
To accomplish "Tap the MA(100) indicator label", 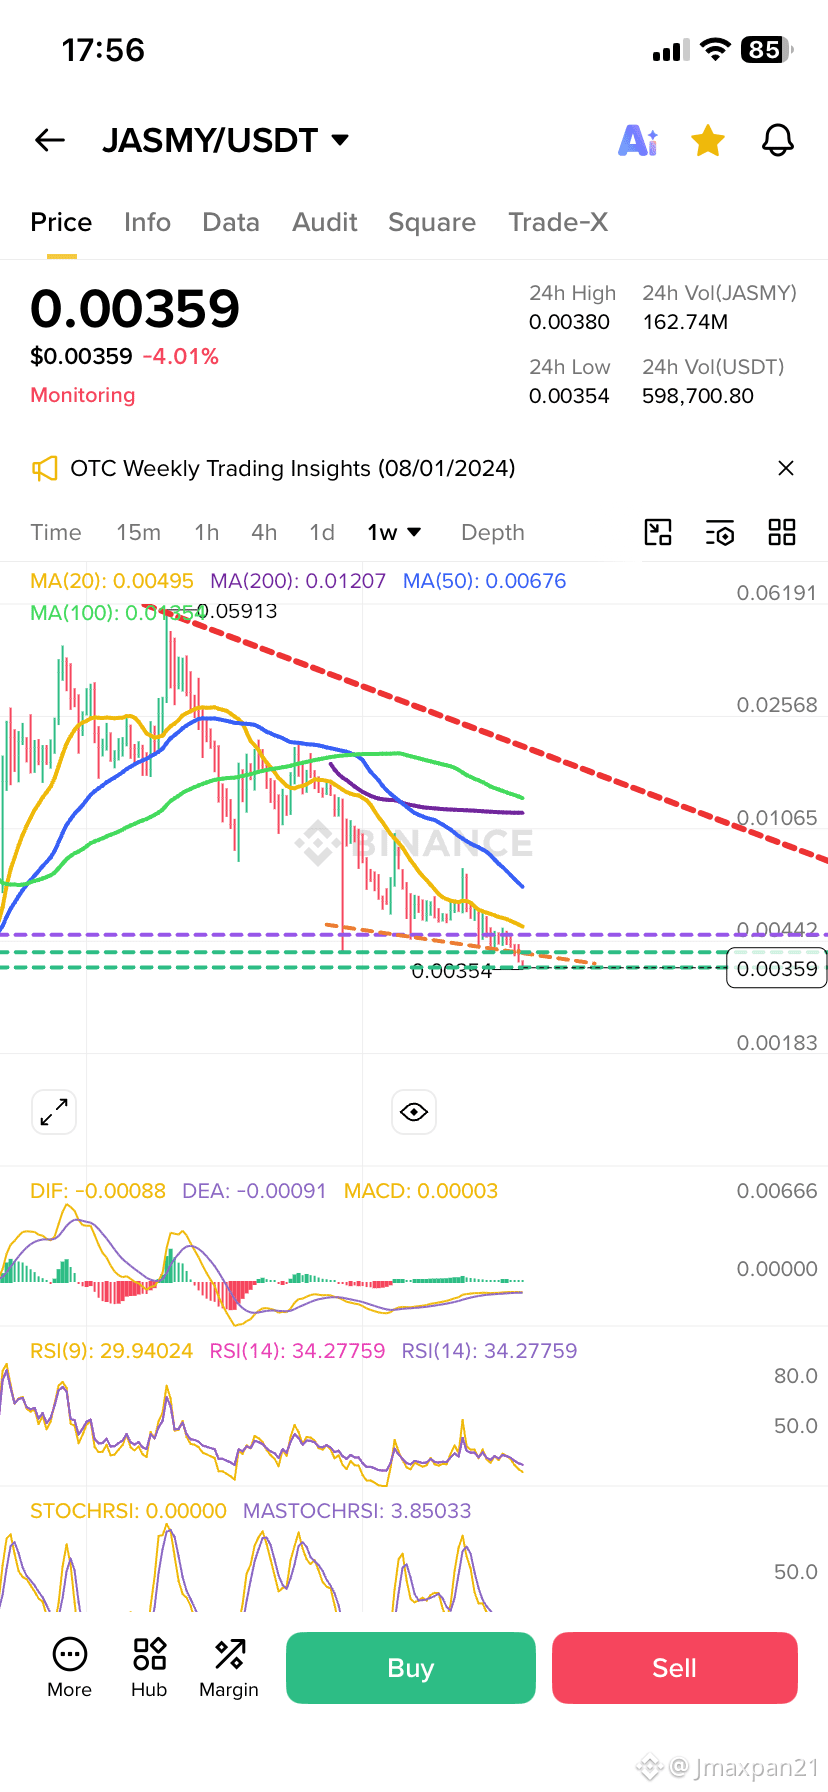I will (118, 613).
